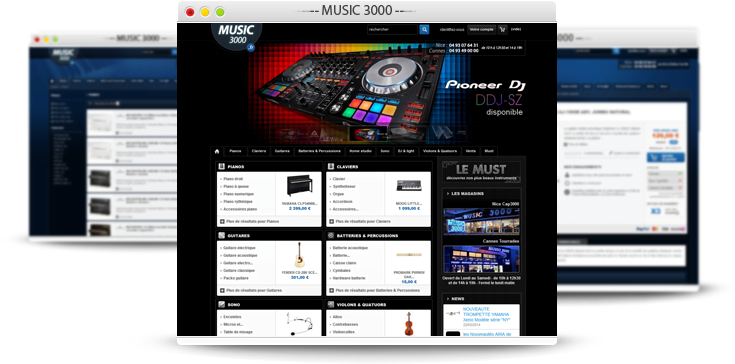Open the Nouveauté Trompette Yamaha news link
This screenshot has width=735, height=364.
point(487,314)
